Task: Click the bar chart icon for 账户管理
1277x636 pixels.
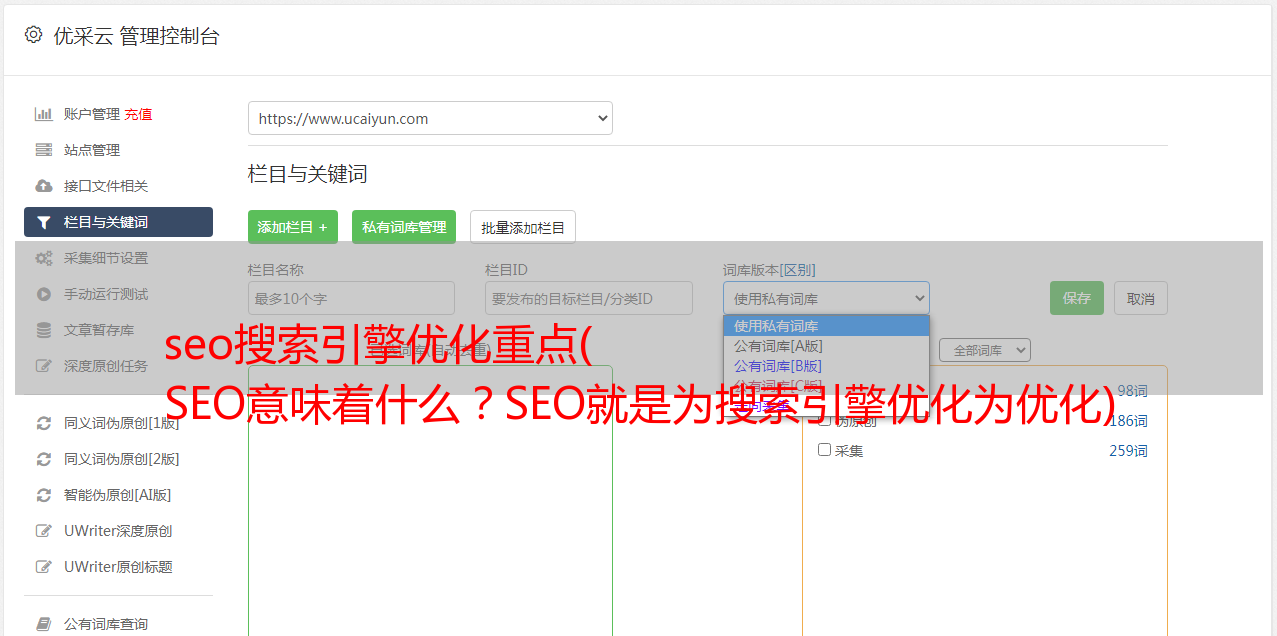Action: [x=43, y=114]
